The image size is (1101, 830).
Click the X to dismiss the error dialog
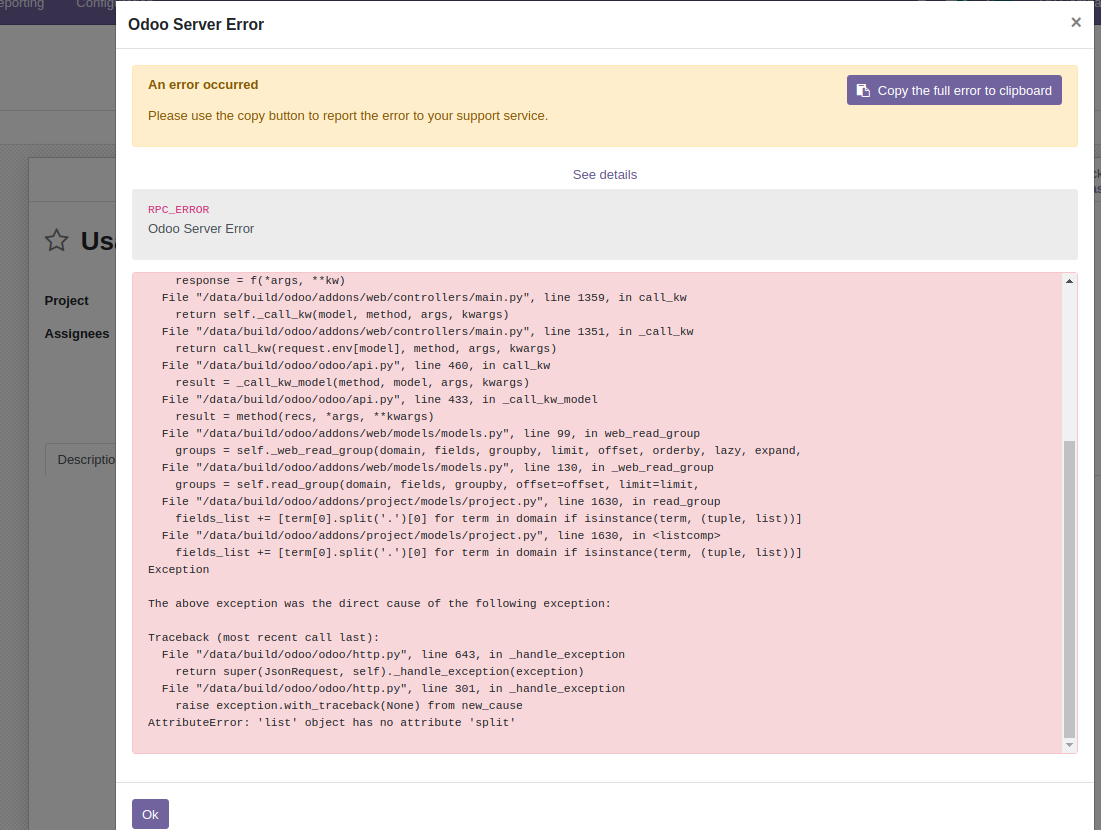tap(1076, 21)
